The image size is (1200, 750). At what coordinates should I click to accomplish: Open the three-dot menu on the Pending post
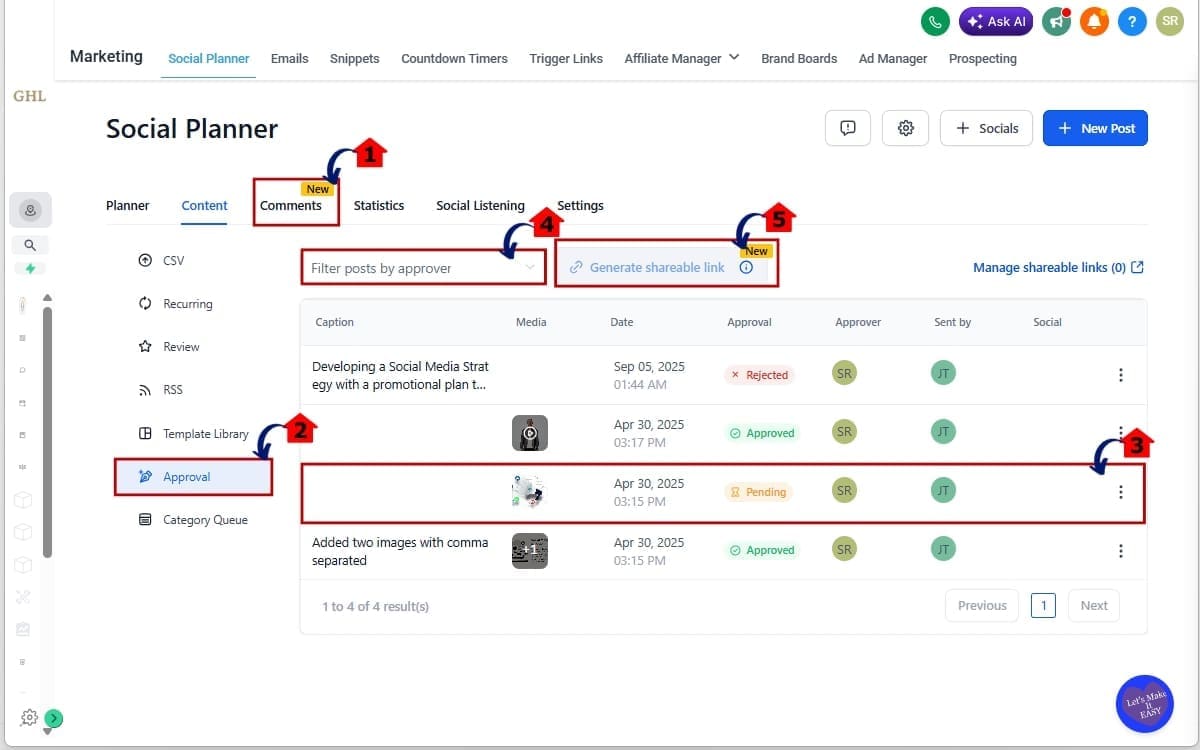pyautogui.click(x=1121, y=491)
